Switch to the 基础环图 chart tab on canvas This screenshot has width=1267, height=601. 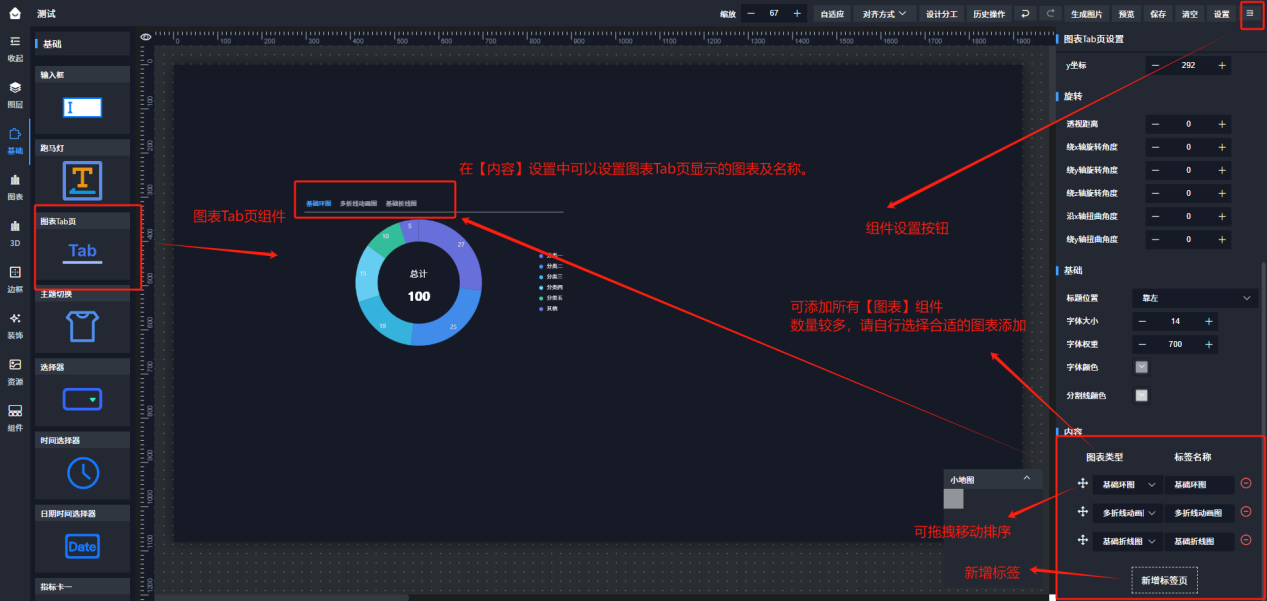tap(319, 203)
